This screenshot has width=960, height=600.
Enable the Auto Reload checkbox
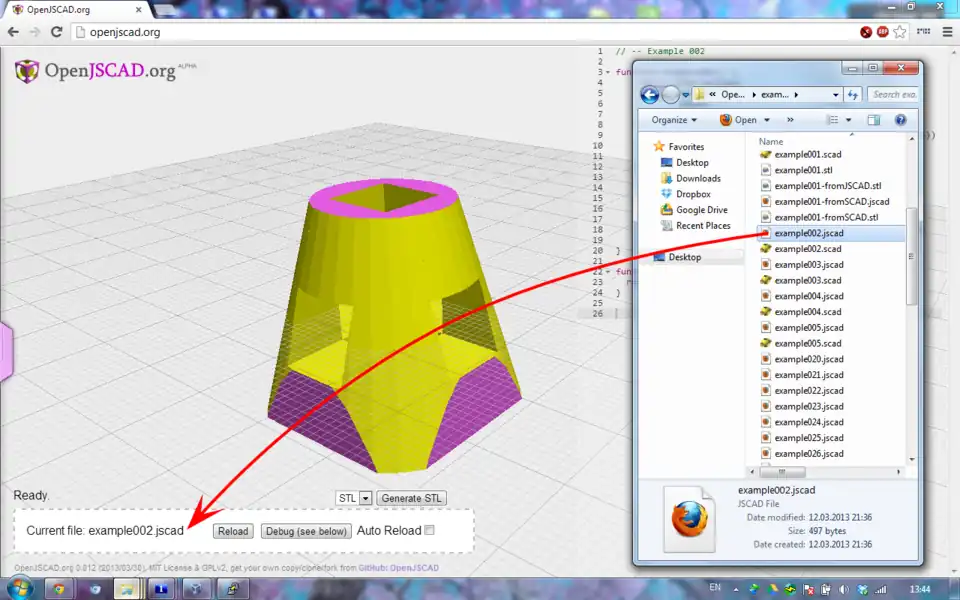(x=430, y=530)
